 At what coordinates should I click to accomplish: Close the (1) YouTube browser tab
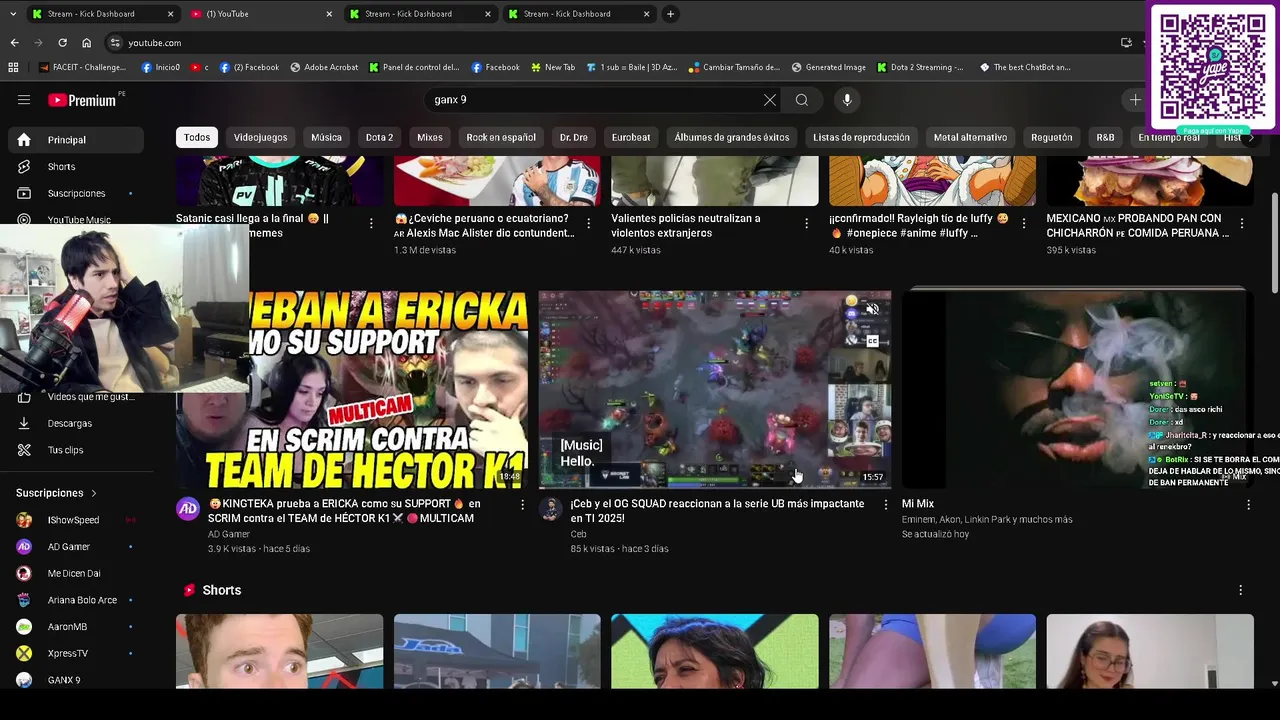pyautogui.click(x=329, y=14)
